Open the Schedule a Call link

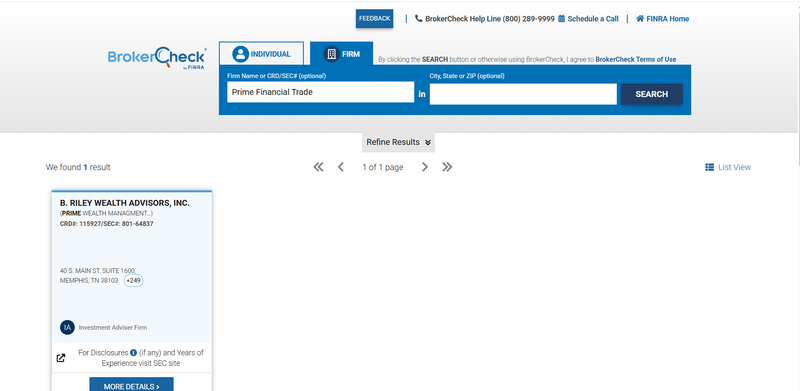pyautogui.click(x=592, y=19)
